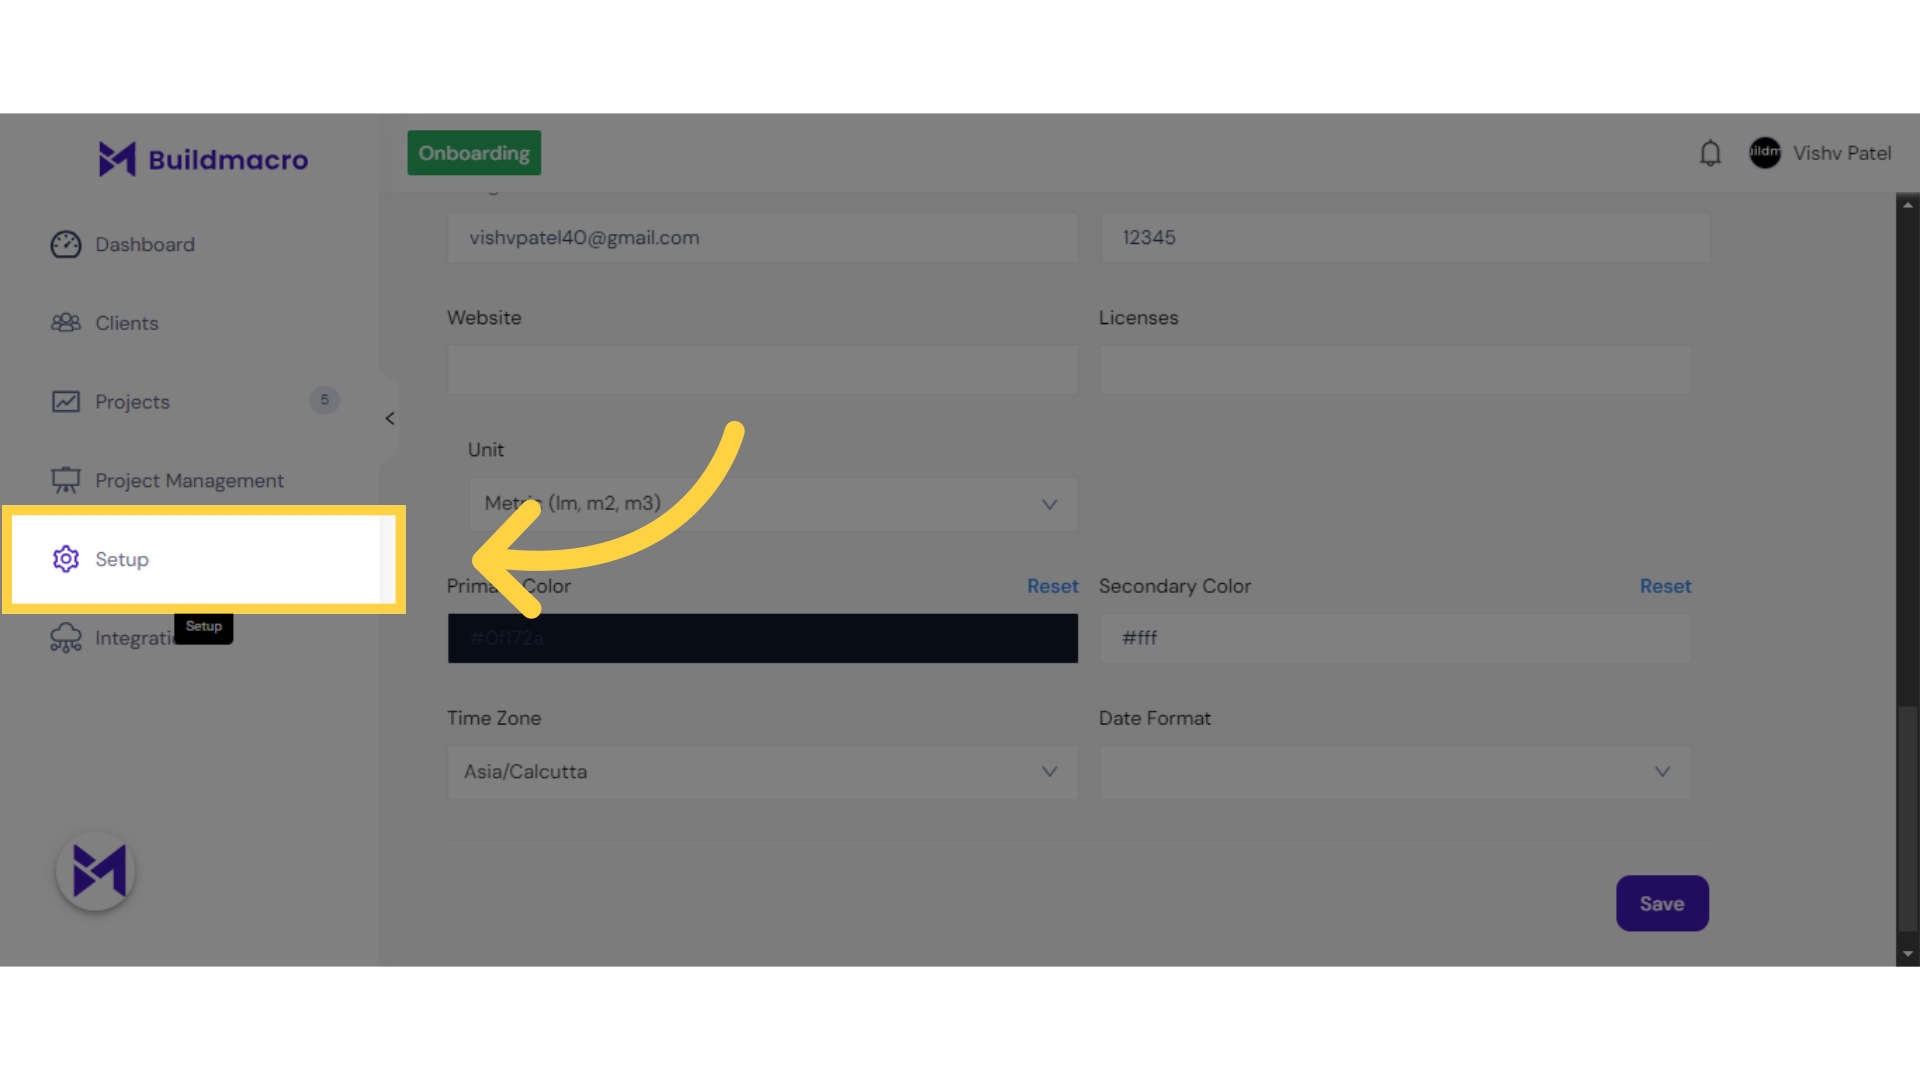Screen dimensions: 1920x1080
Task: Collapse the sidebar with the arrow
Action: pyautogui.click(x=390, y=419)
